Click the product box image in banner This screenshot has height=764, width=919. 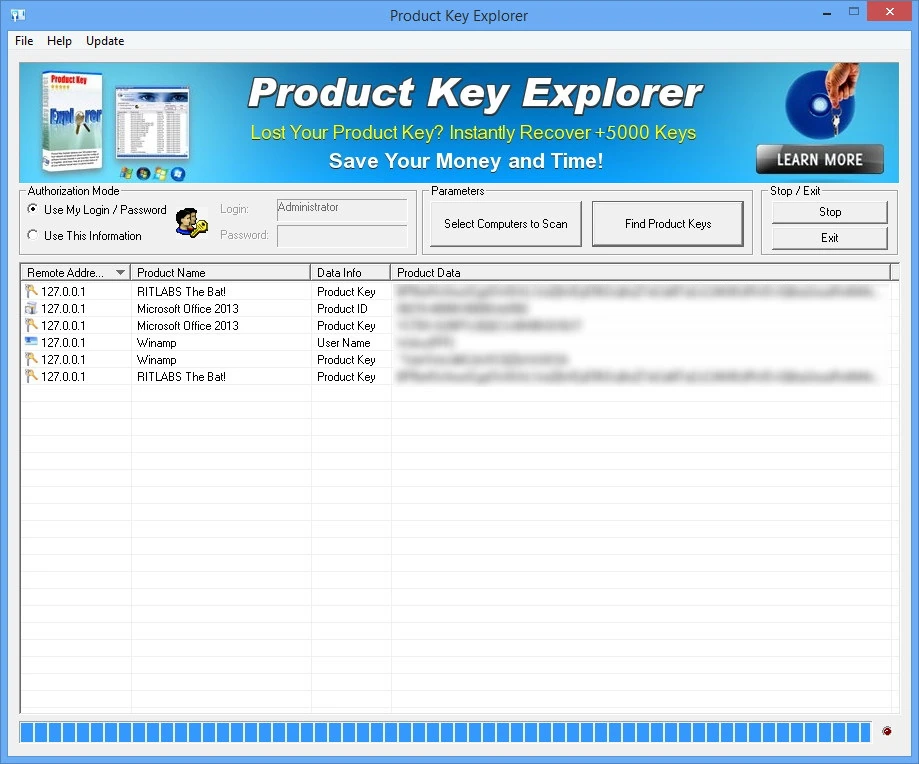click(72, 121)
